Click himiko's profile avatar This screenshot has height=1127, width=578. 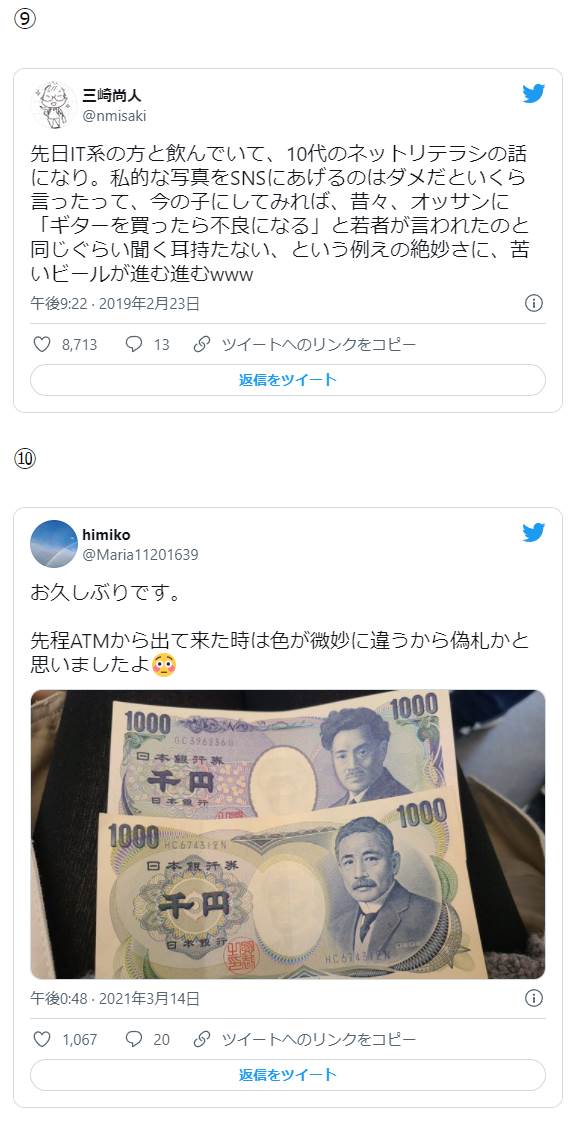pos(53,544)
